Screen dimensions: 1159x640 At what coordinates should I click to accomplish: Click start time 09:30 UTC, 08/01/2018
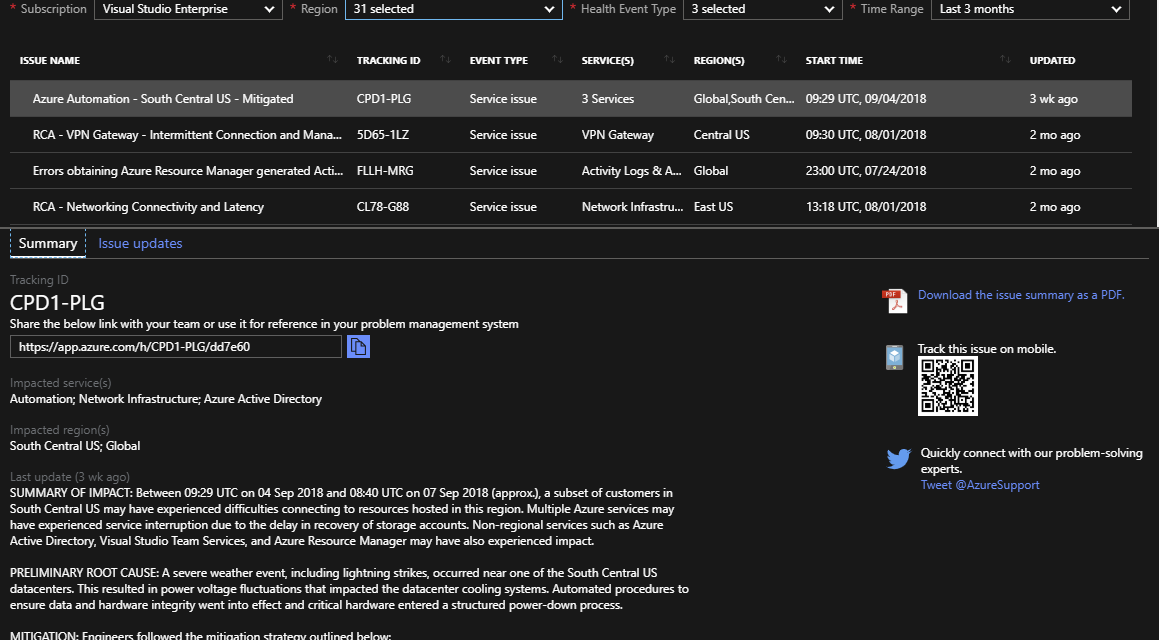pyautogui.click(x=866, y=135)
